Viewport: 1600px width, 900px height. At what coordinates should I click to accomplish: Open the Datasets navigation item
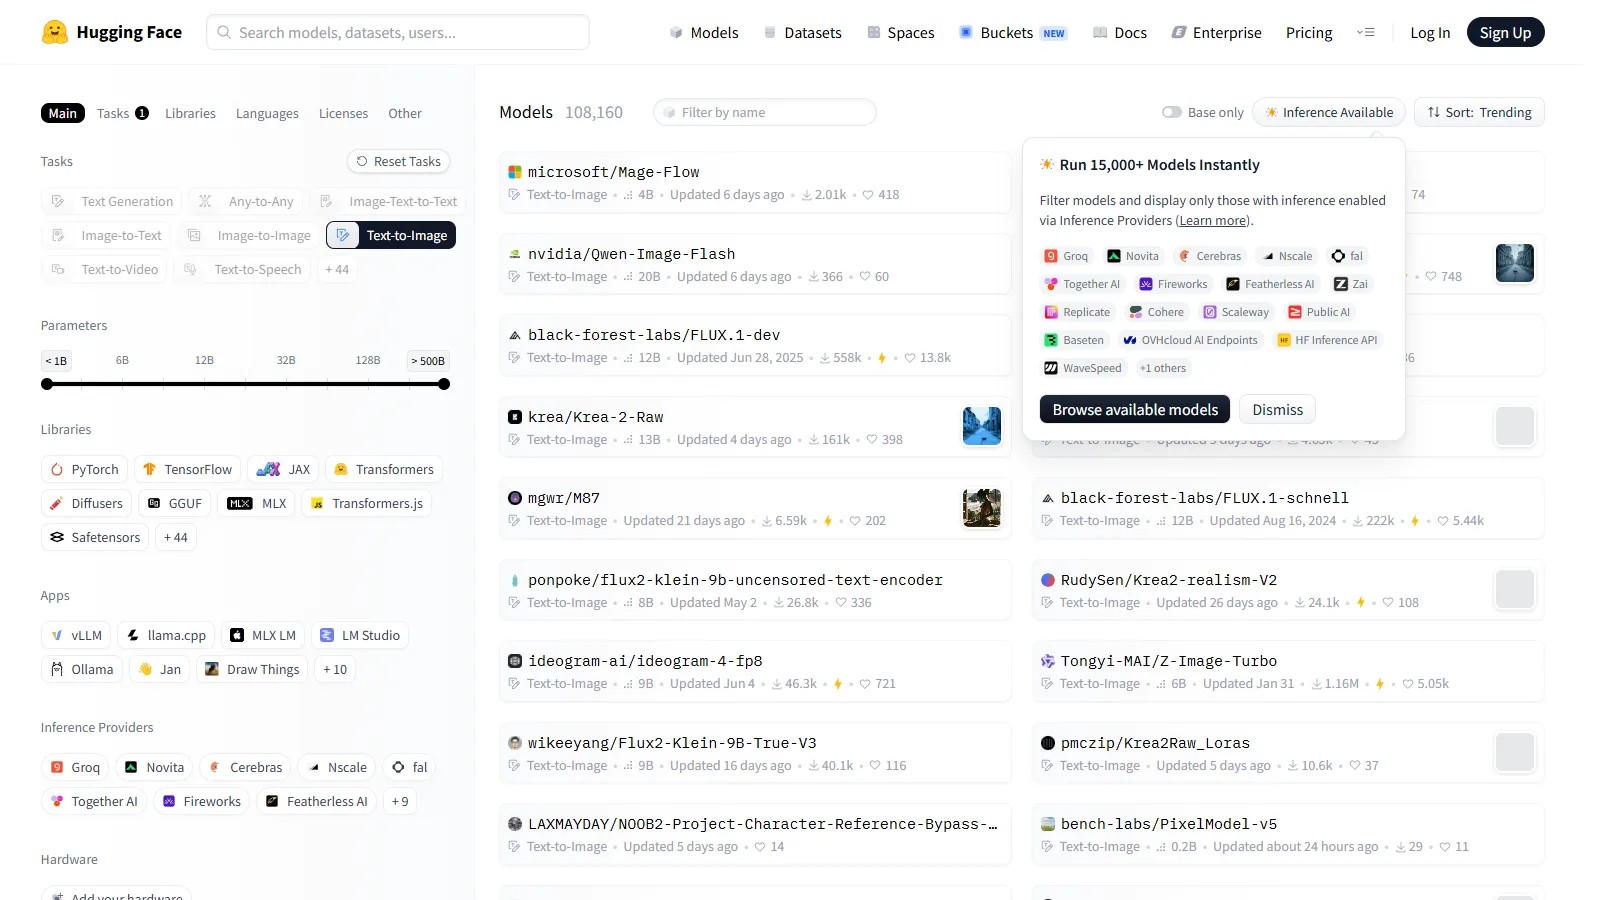(x=803, y=32)
